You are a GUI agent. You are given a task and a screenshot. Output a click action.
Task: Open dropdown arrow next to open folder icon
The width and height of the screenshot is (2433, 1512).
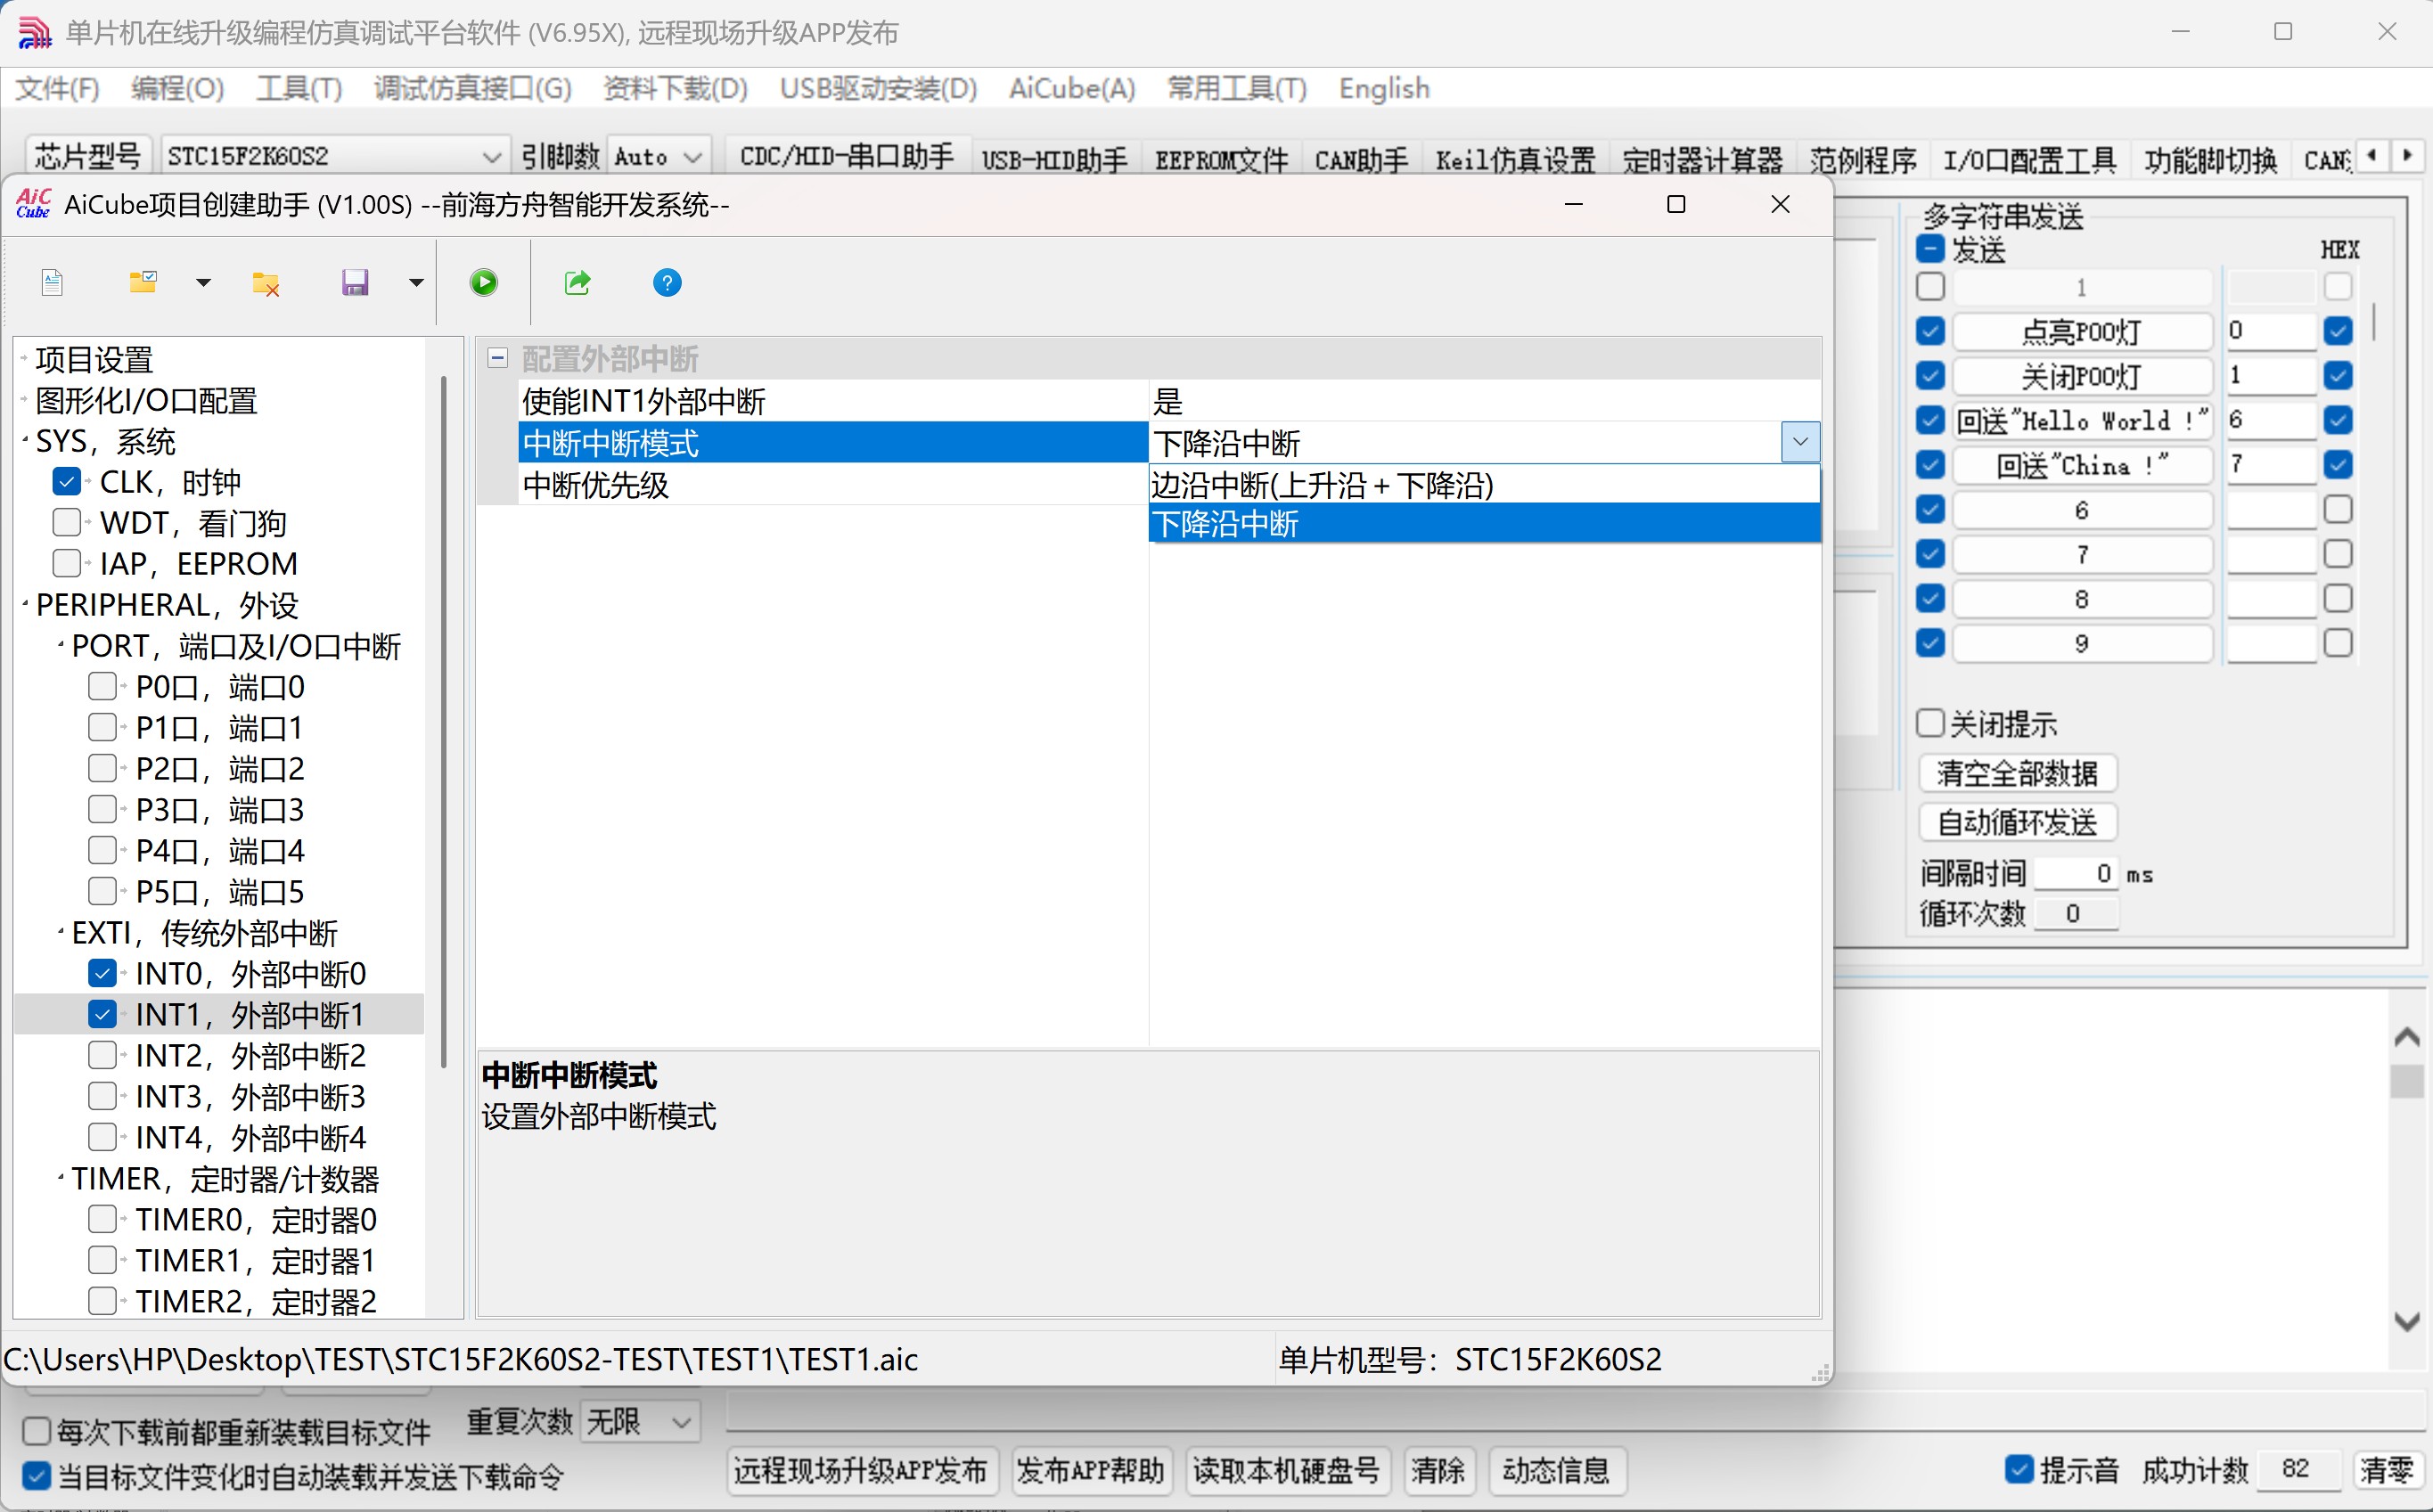point(203,283)
